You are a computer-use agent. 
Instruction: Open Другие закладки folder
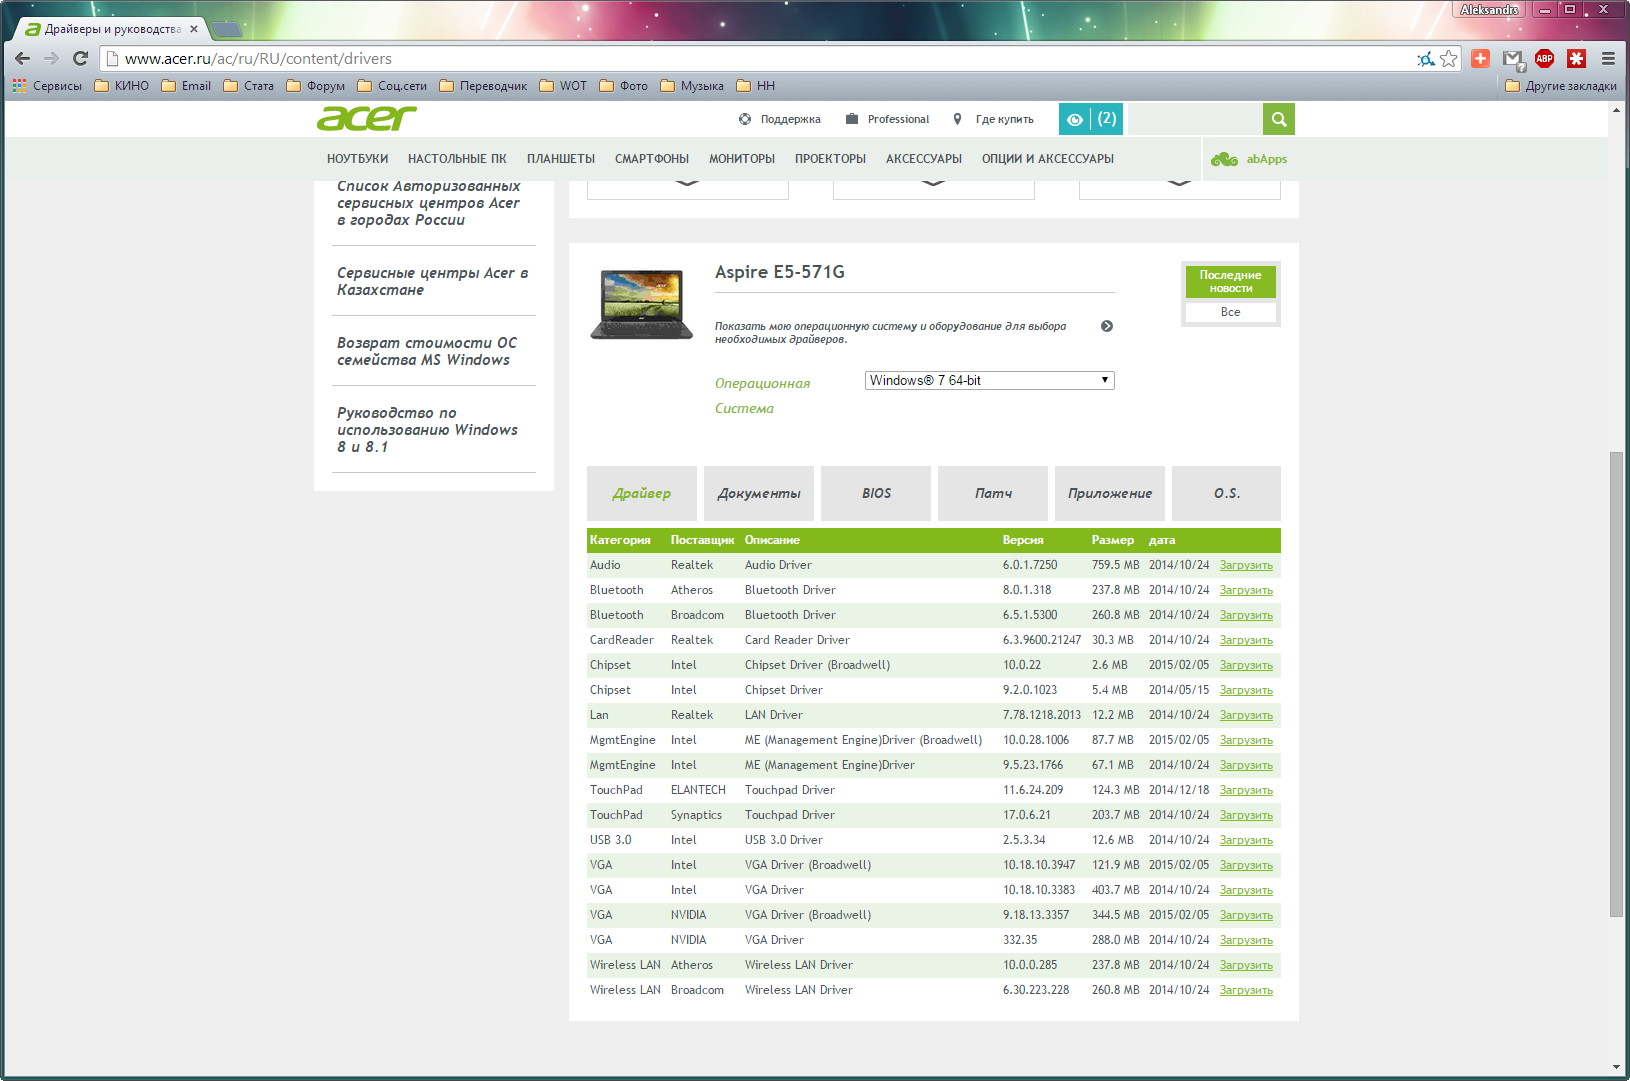point(1561,86)
